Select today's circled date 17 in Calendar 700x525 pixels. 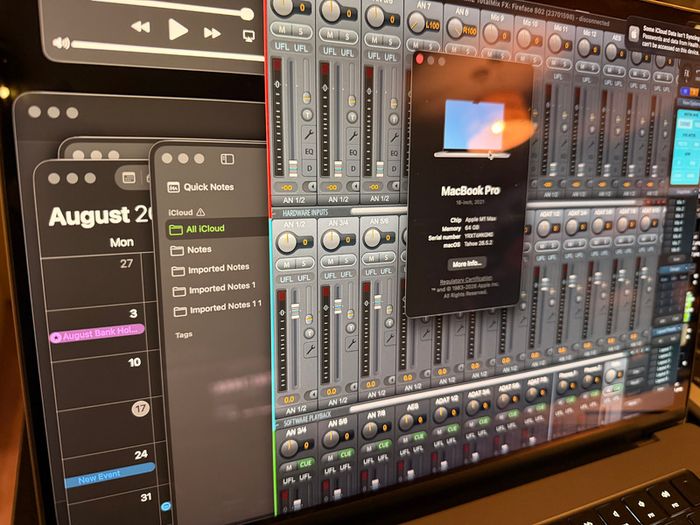pyautogui.click(x=140, y=408)
